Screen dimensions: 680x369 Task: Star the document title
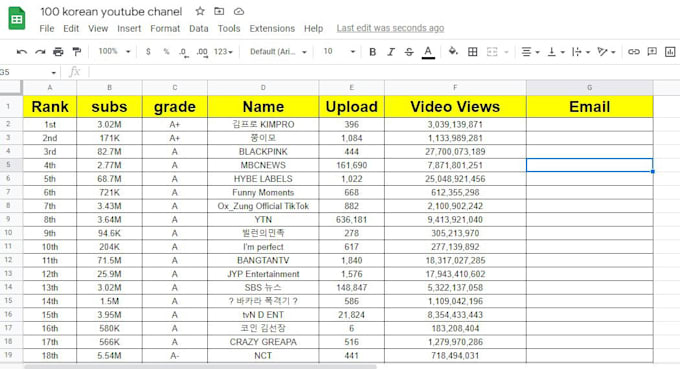pyautogui.click(x=199, y=11)
